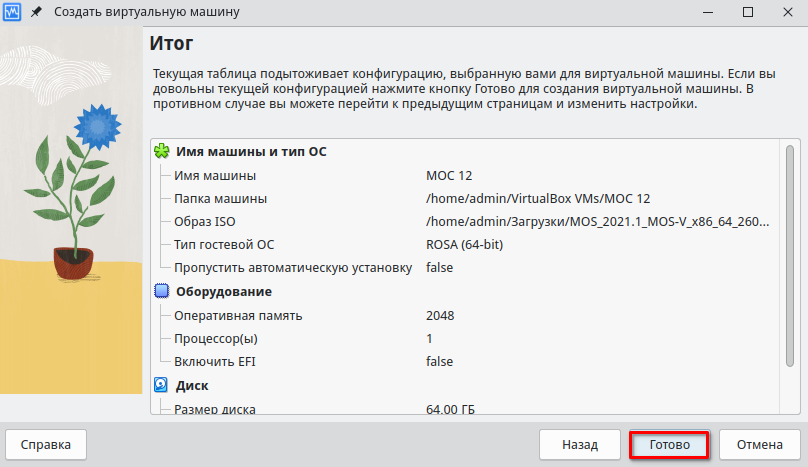Toggle the pin icon in the title bar

[x=37, y=12]
